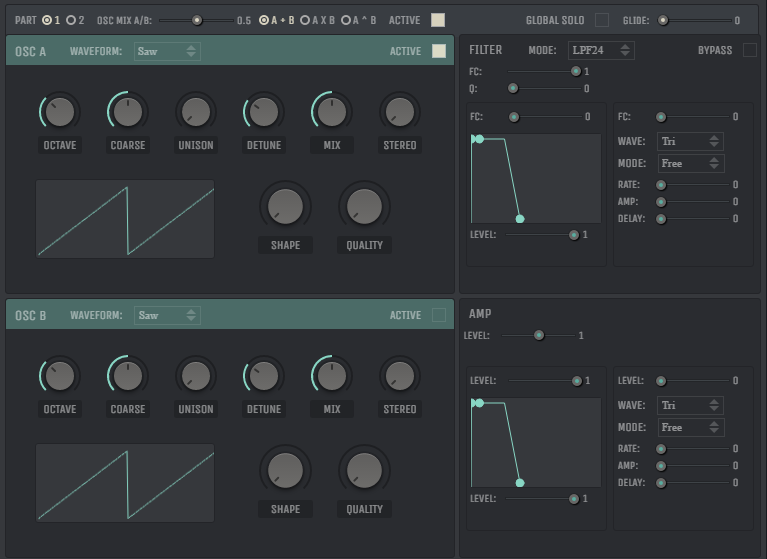The width and height of the screenshot is (767, 559).
Task: Open the Filter Mode LPF24 dropdown
Action: [x=601, y=50]
